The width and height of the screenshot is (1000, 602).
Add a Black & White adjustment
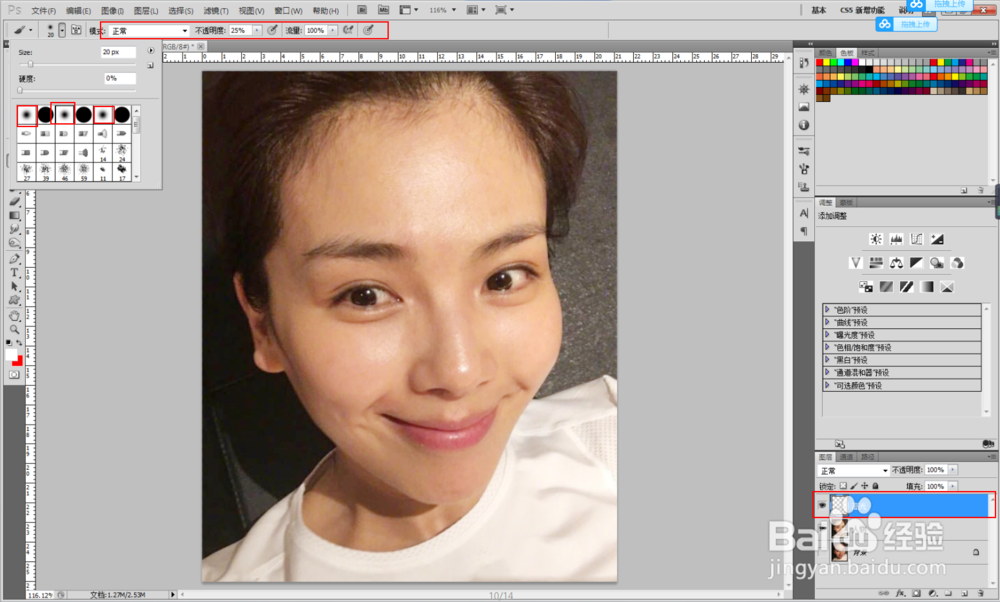916,263
